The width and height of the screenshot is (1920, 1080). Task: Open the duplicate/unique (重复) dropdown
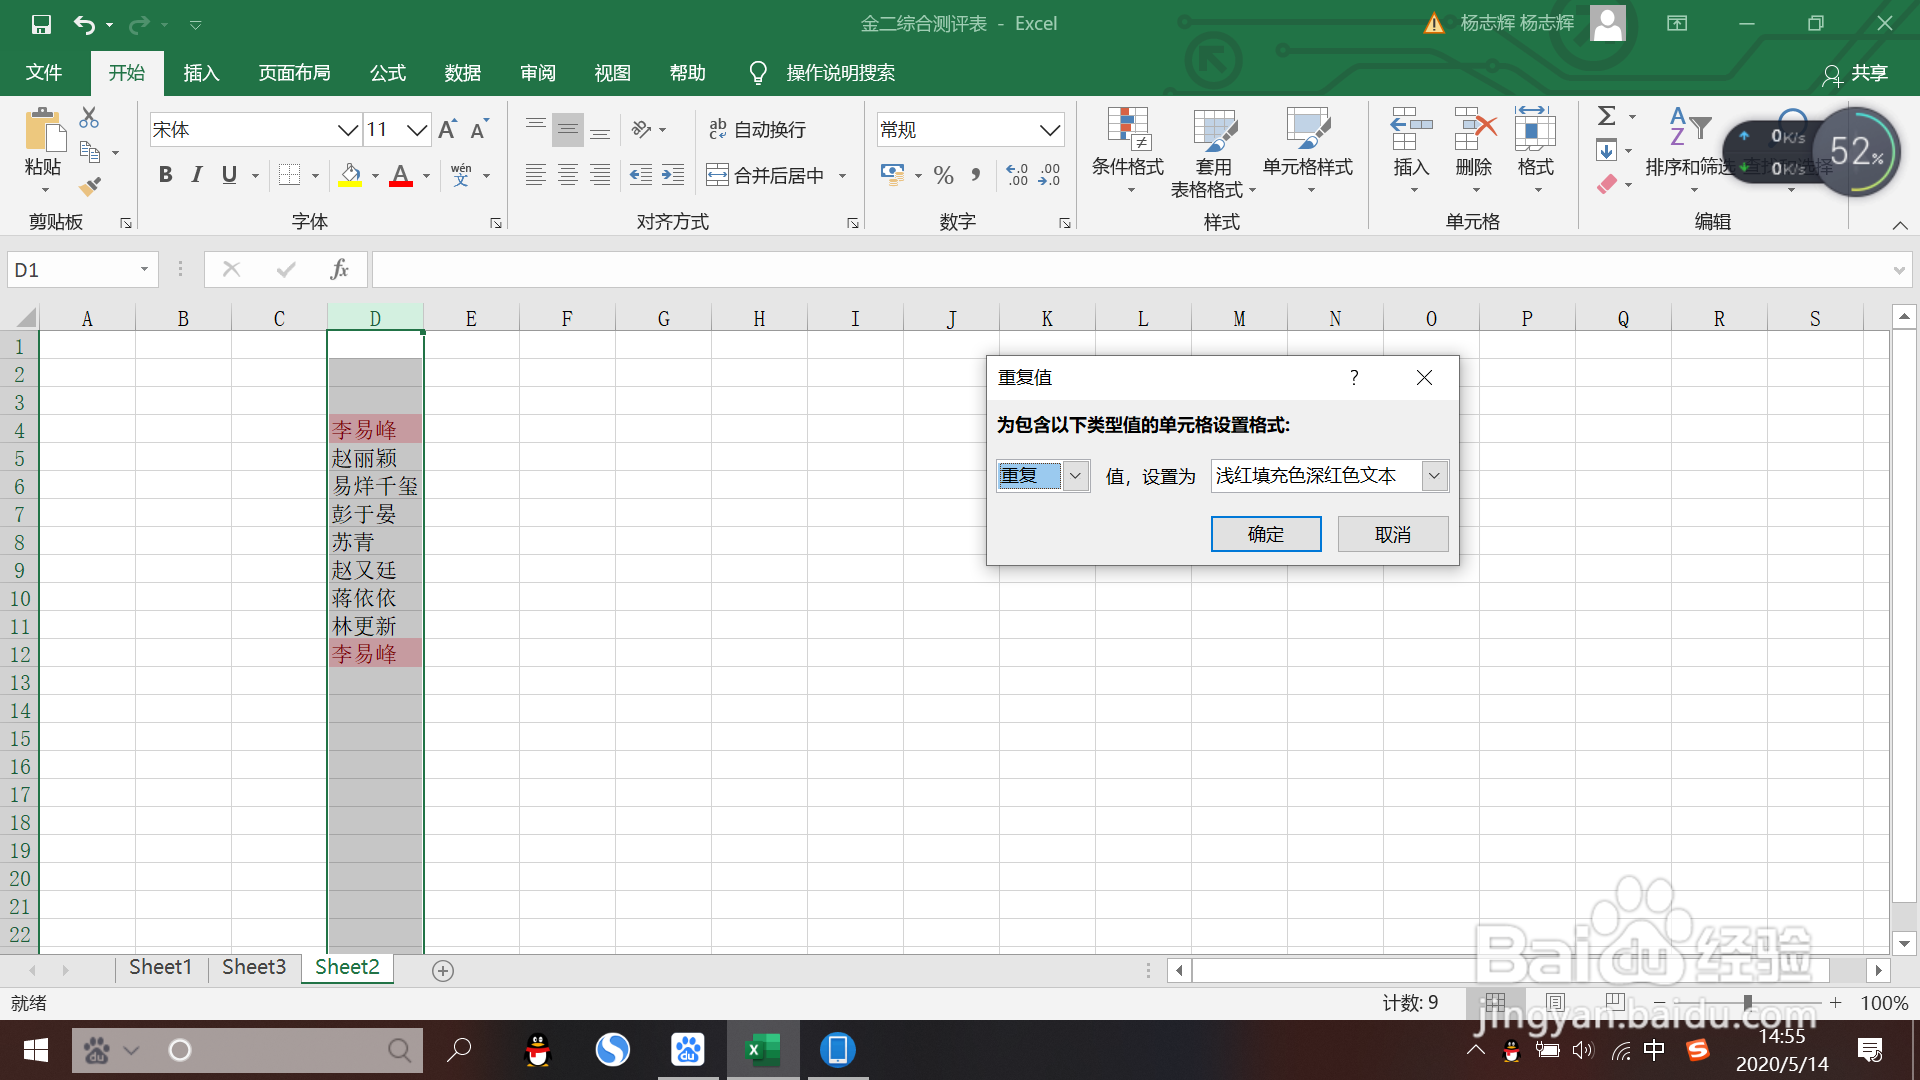click(x=1075, y=476)
